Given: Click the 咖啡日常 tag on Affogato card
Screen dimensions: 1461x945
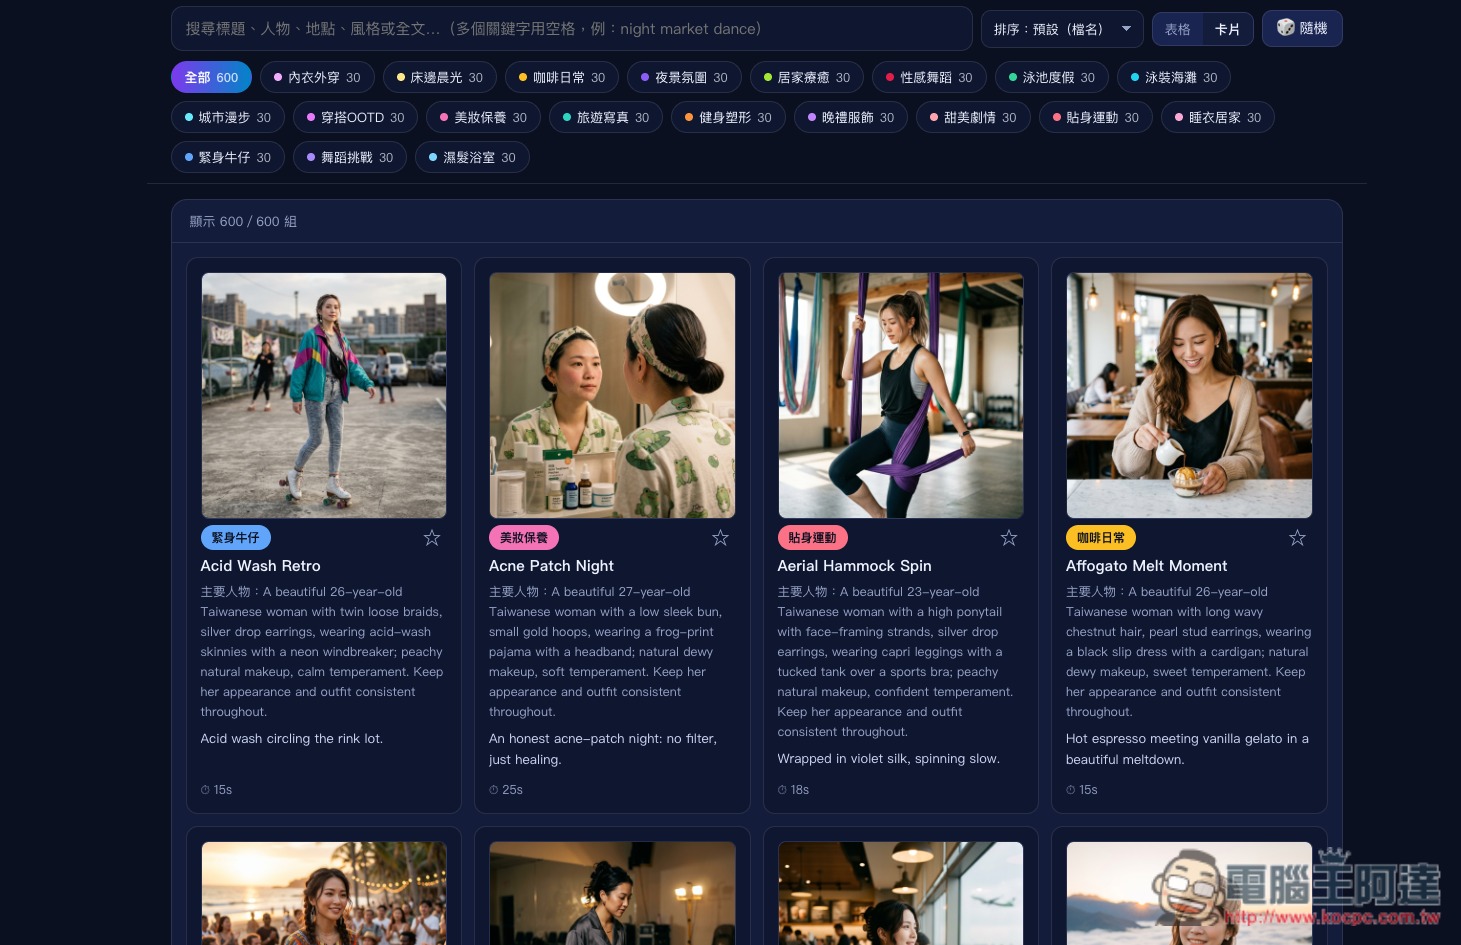Looking at the screenshot, I should [x=1101, y=538].
